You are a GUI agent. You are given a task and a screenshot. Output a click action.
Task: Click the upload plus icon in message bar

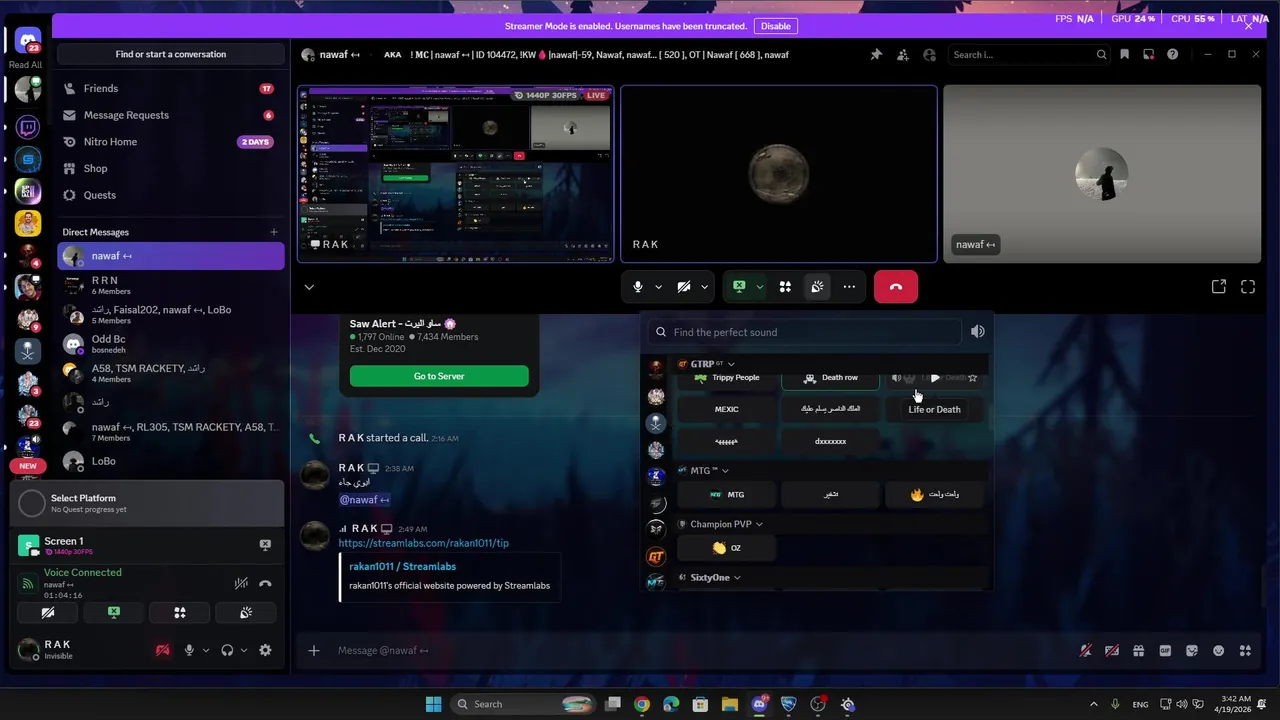[x=314, y=651]
